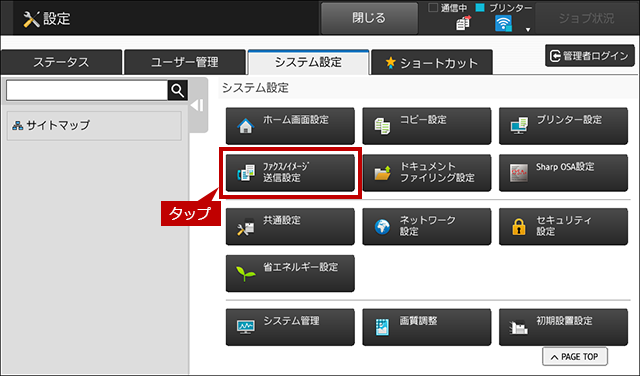Viewport: 640px width, 376px height.
Task: Open 共通設定 tools tile
Action: coord(290,227)
